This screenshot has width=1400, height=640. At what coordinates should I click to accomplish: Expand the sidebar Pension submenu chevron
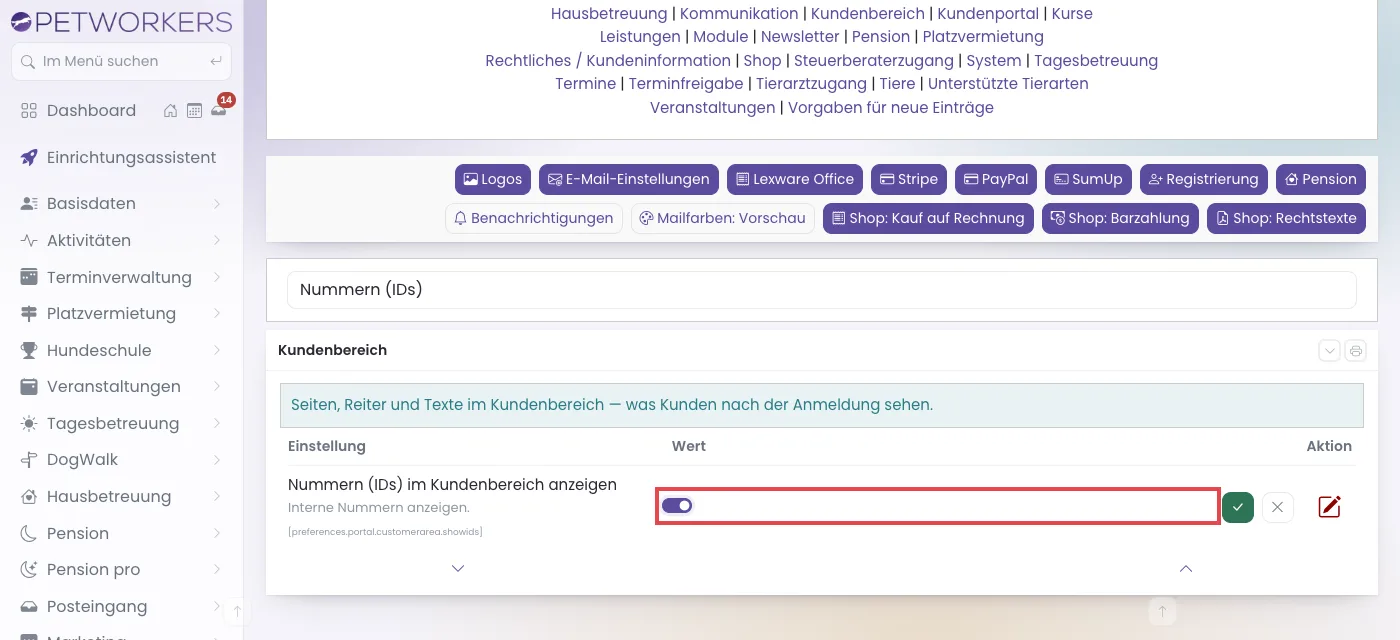[217, 534]
